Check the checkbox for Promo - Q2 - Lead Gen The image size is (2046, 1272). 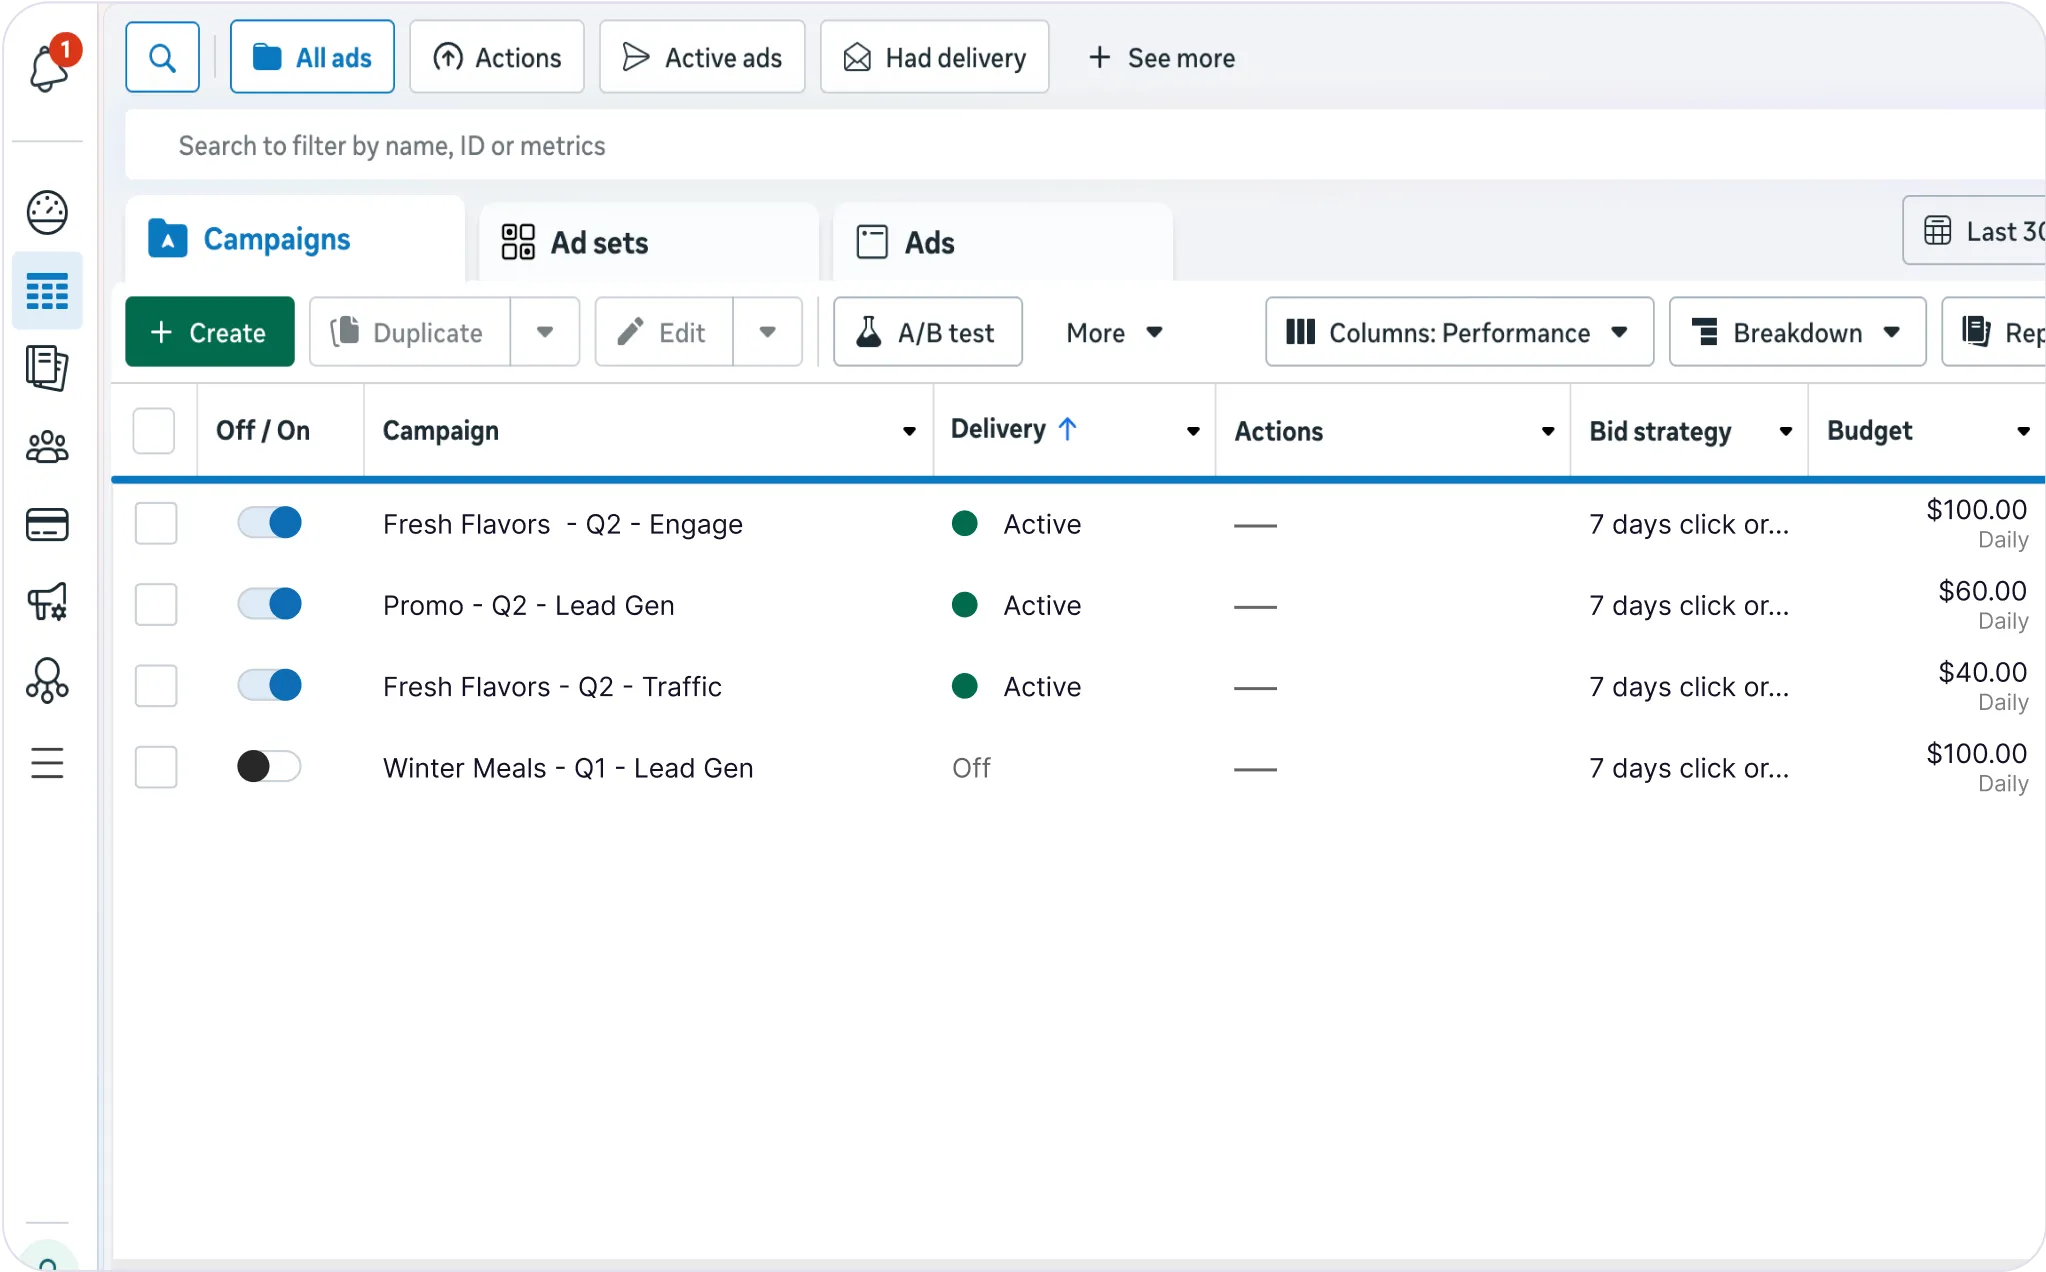coord(156,604)
